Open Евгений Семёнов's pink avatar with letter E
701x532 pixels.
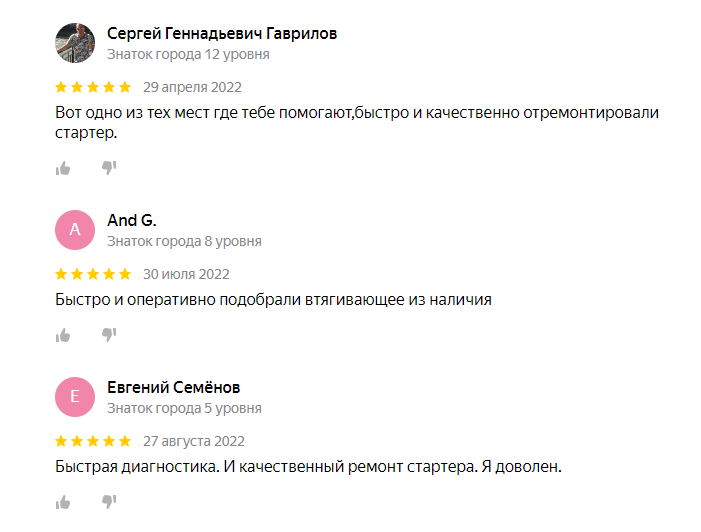coord(75,397)
